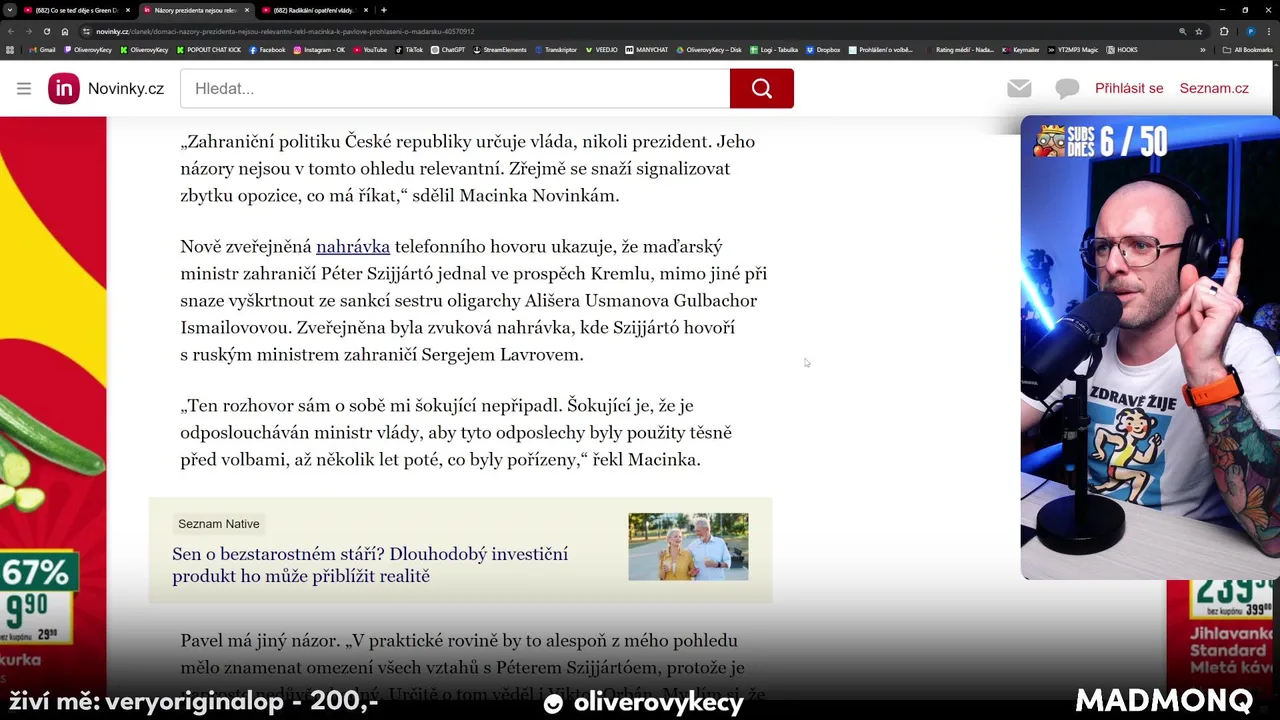Image resolution: width=1280 pixels, height=720 pixels.
Task: Close the 'Názory prezidenta' tab
Action: pyautogui.click(x=245, y=10)
